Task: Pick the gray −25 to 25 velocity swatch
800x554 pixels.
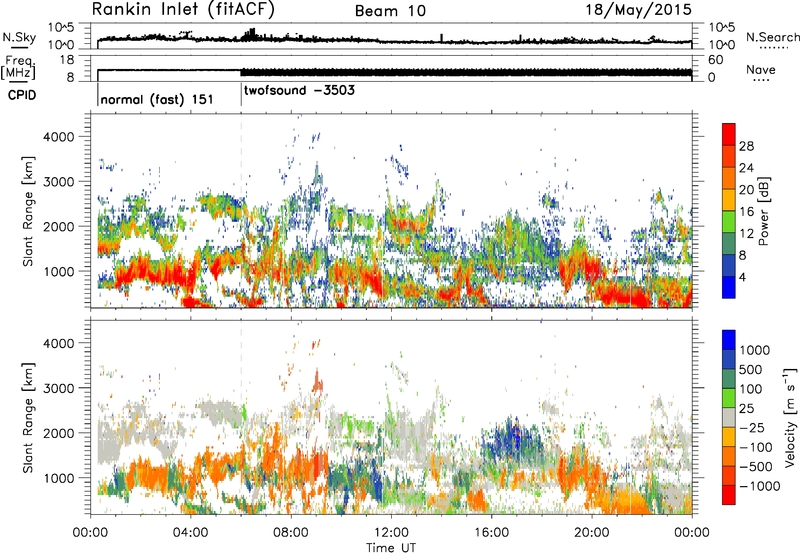Action: [729, 418]
